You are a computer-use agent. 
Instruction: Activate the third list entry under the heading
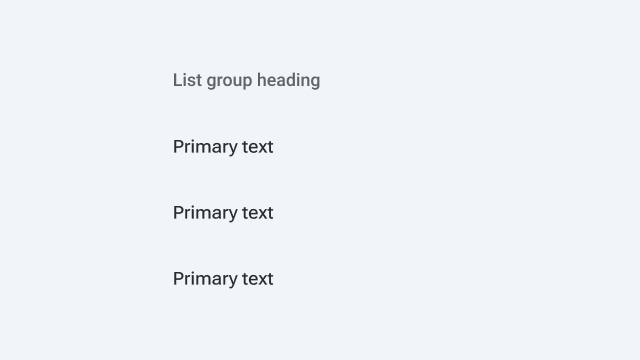(x=223, y=279)
